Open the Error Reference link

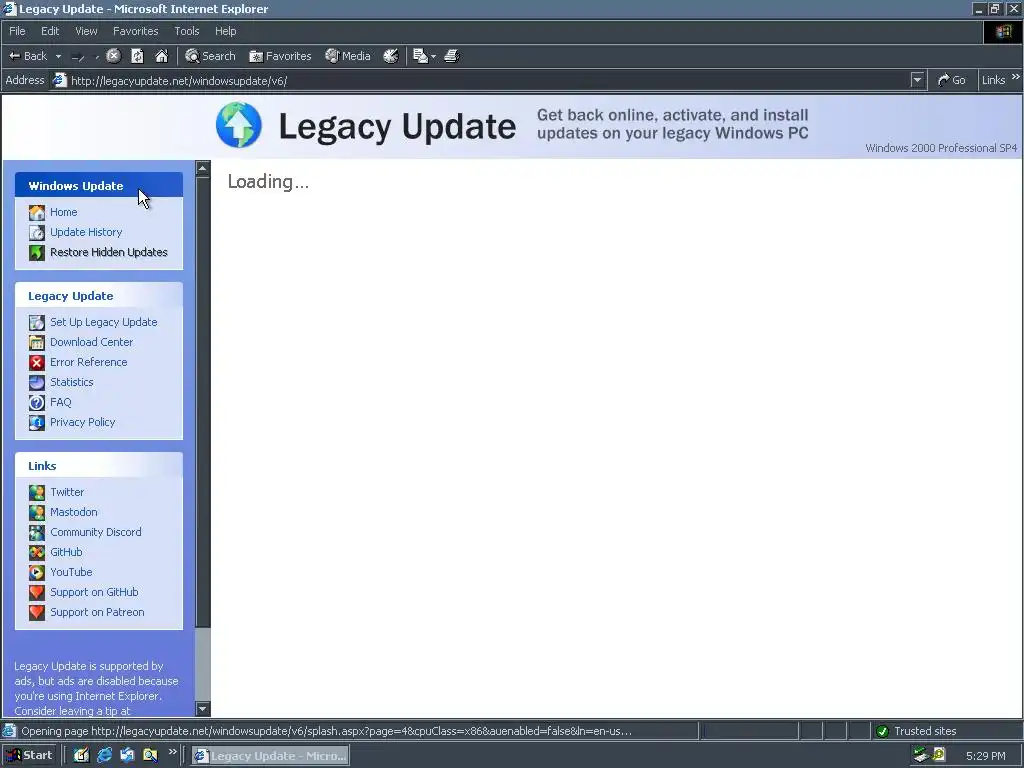pos(89,362)
